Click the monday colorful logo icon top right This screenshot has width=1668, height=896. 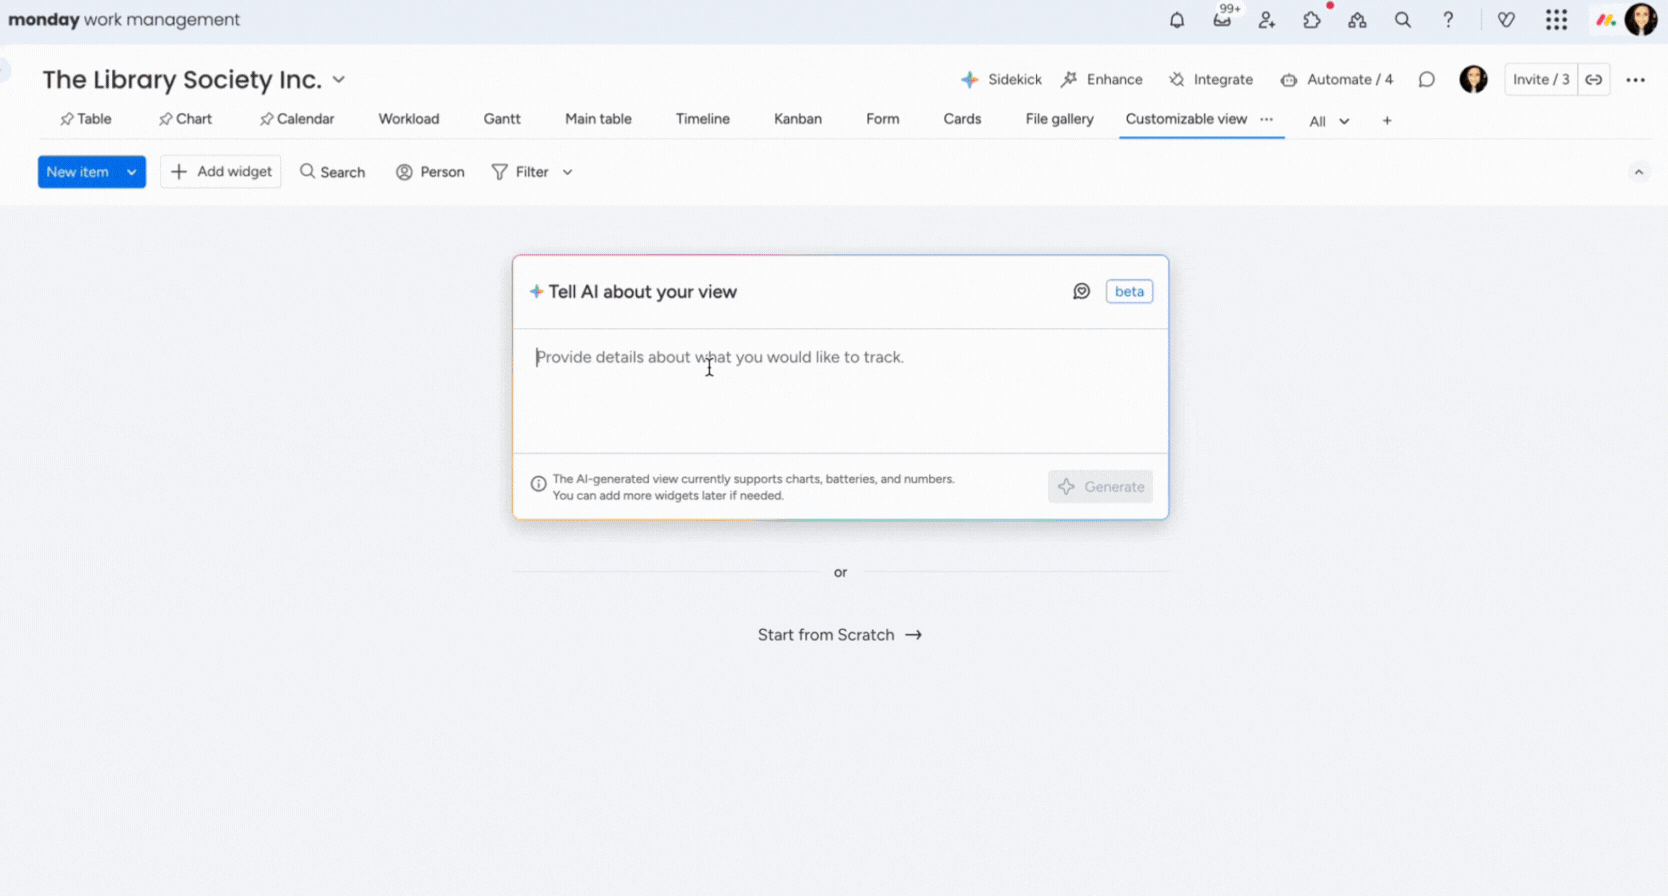pos(1605,20)
